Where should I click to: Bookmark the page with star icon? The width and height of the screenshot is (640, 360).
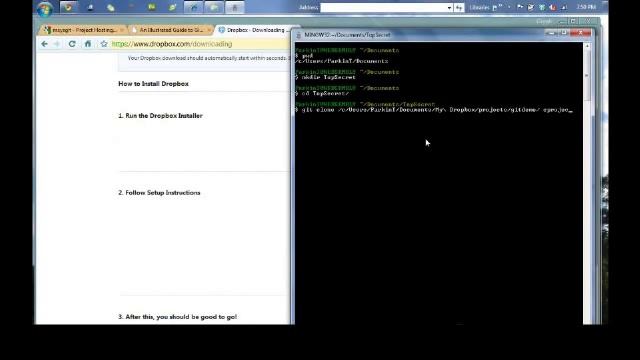click(104, 44)
